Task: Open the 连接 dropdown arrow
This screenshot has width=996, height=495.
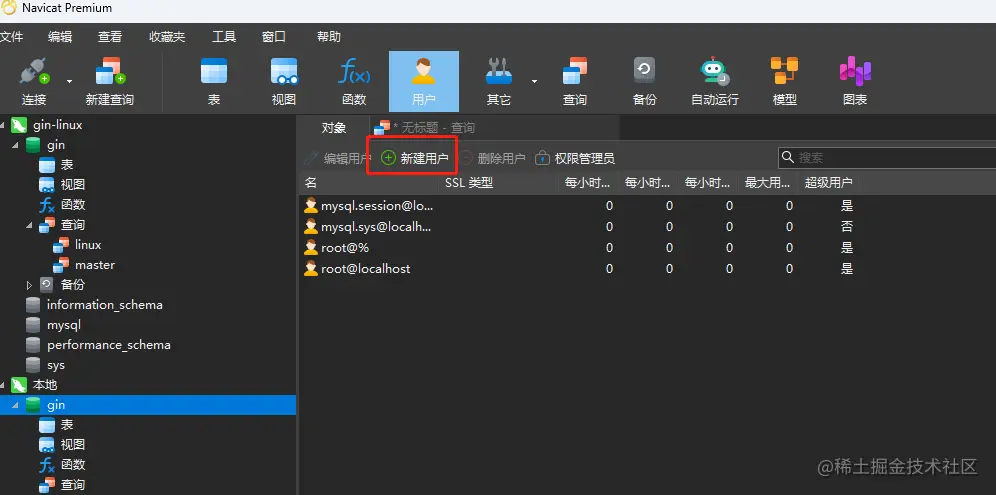Action: [69, 81]
